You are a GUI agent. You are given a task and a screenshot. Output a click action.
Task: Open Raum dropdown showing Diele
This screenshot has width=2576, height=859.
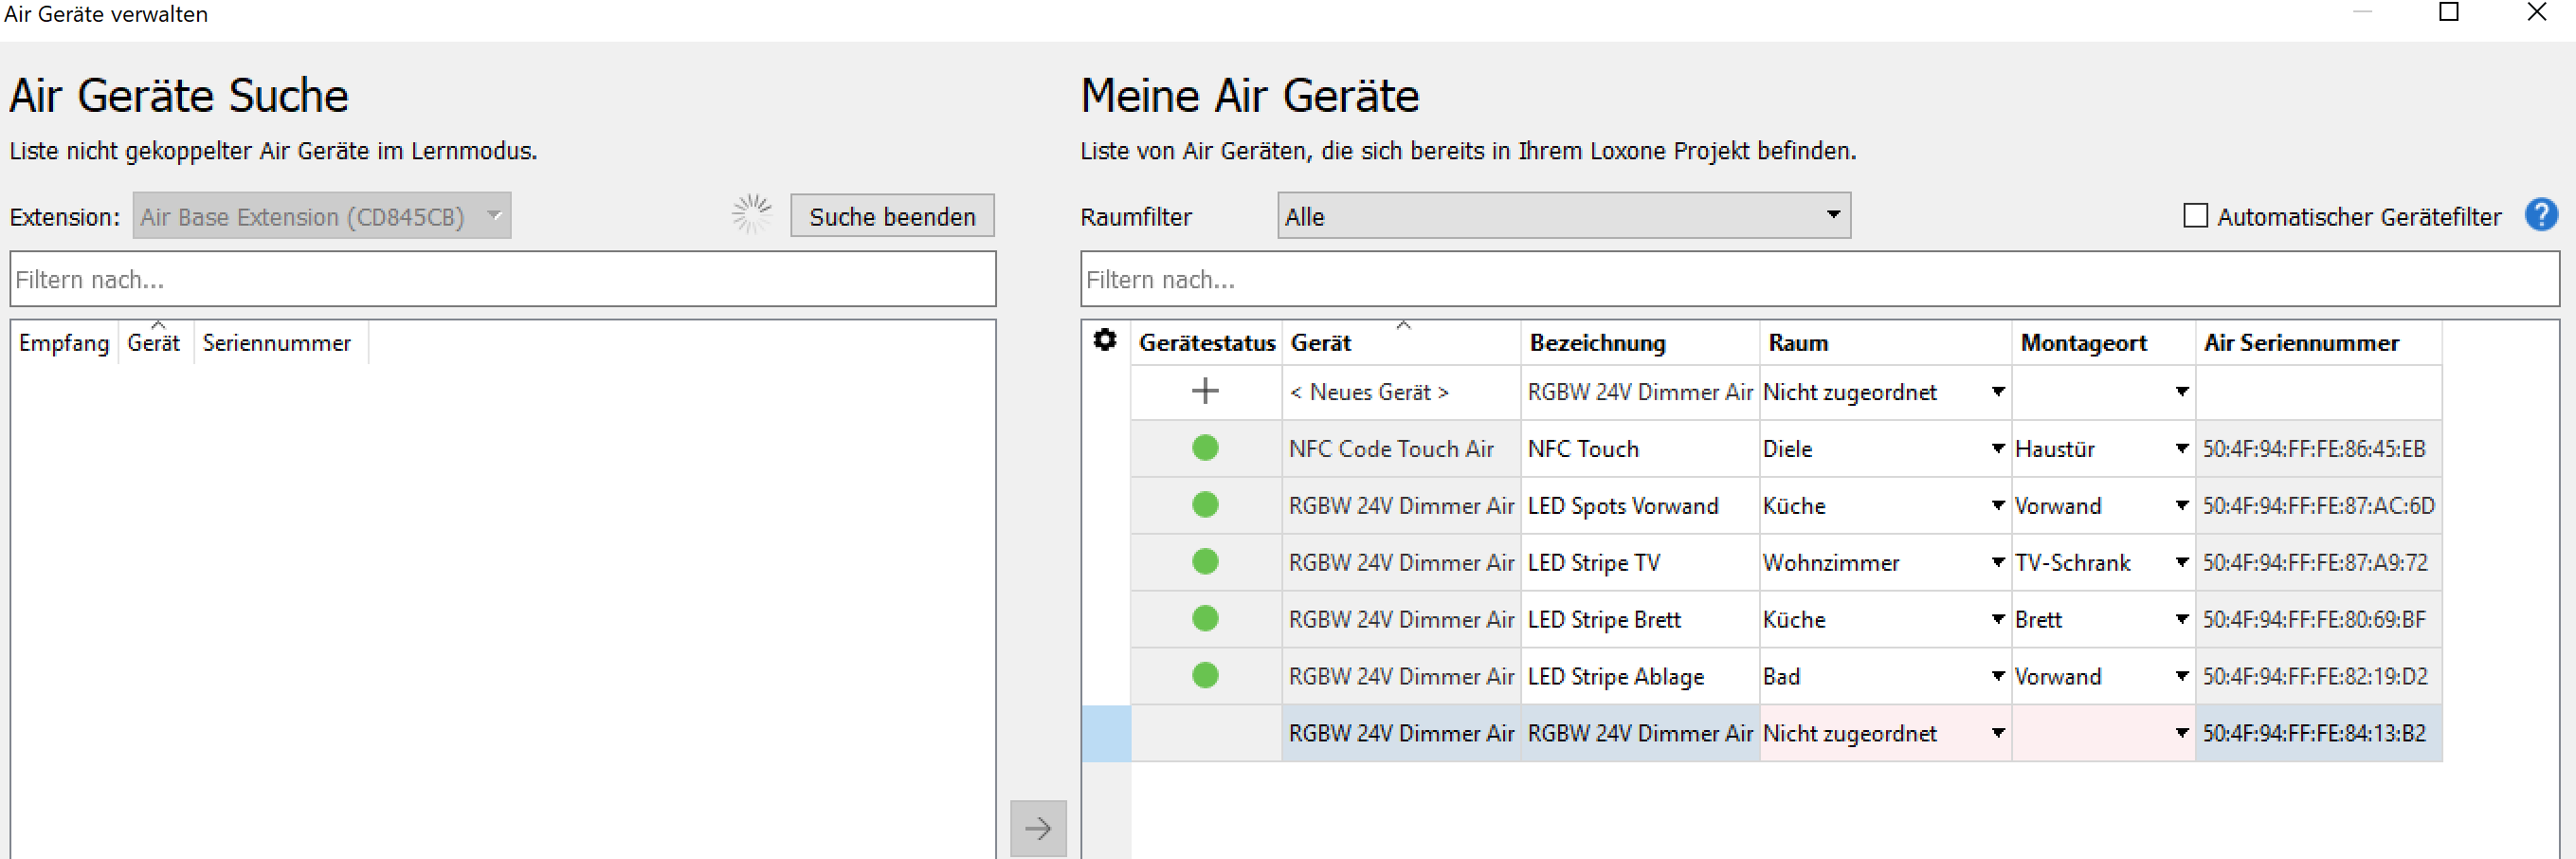pos(1997,449)
